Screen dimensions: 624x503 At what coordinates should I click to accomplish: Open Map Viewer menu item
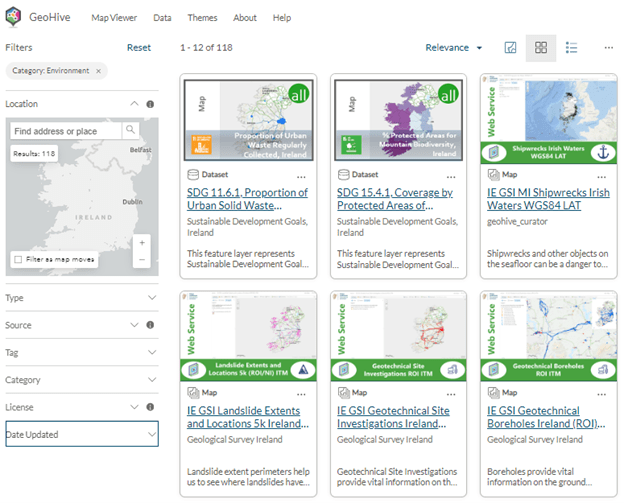pyautogui.click(x=114, y=18)
